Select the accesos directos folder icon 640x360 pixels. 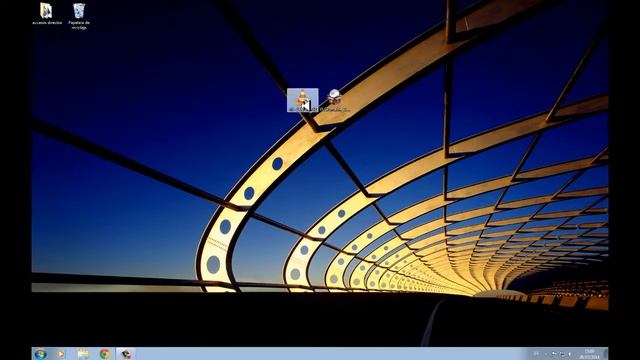[x=47, y=13]
